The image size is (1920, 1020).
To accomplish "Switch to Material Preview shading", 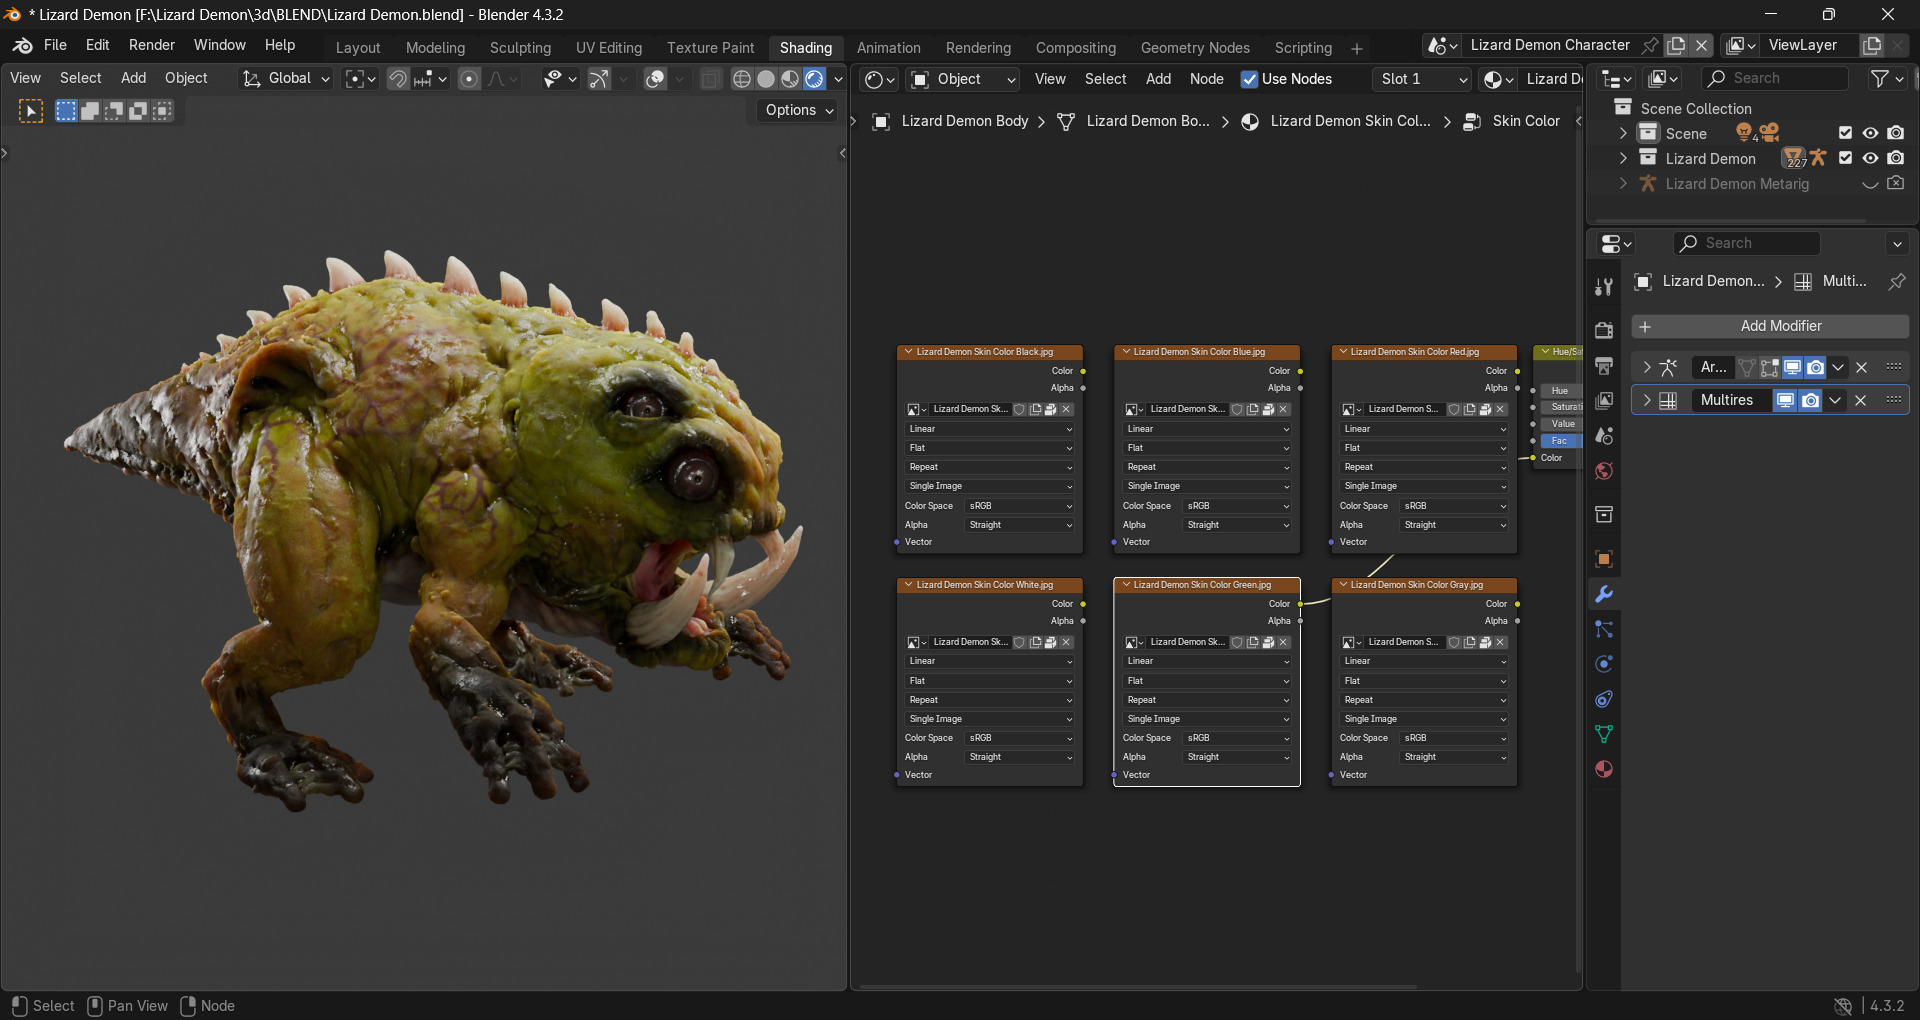I will click(x=790, y=79).
